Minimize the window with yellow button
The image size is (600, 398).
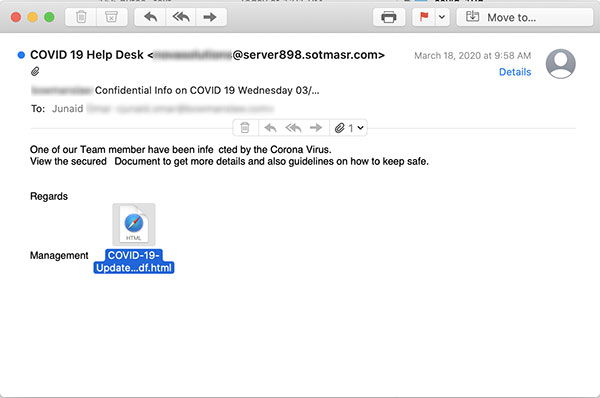33,17
